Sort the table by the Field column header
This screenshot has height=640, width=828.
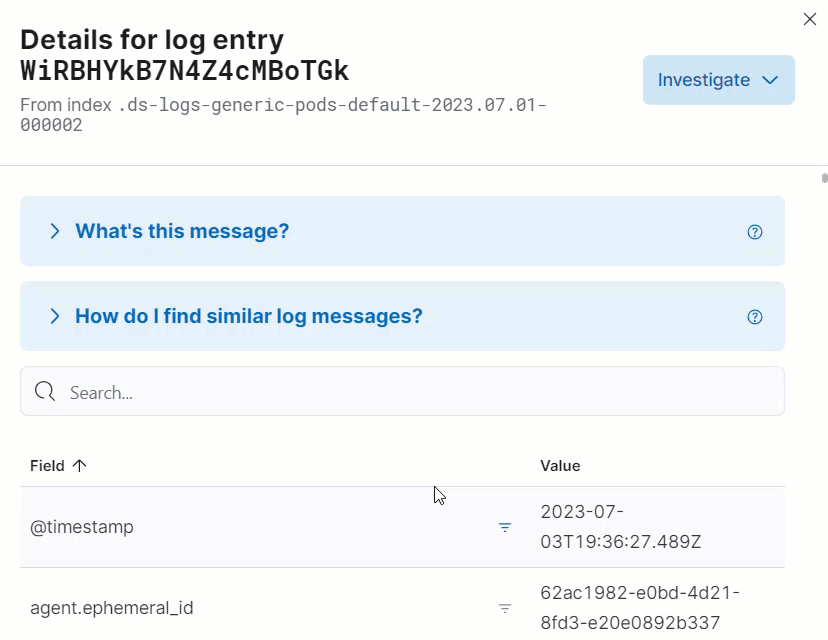click(46, 465)
